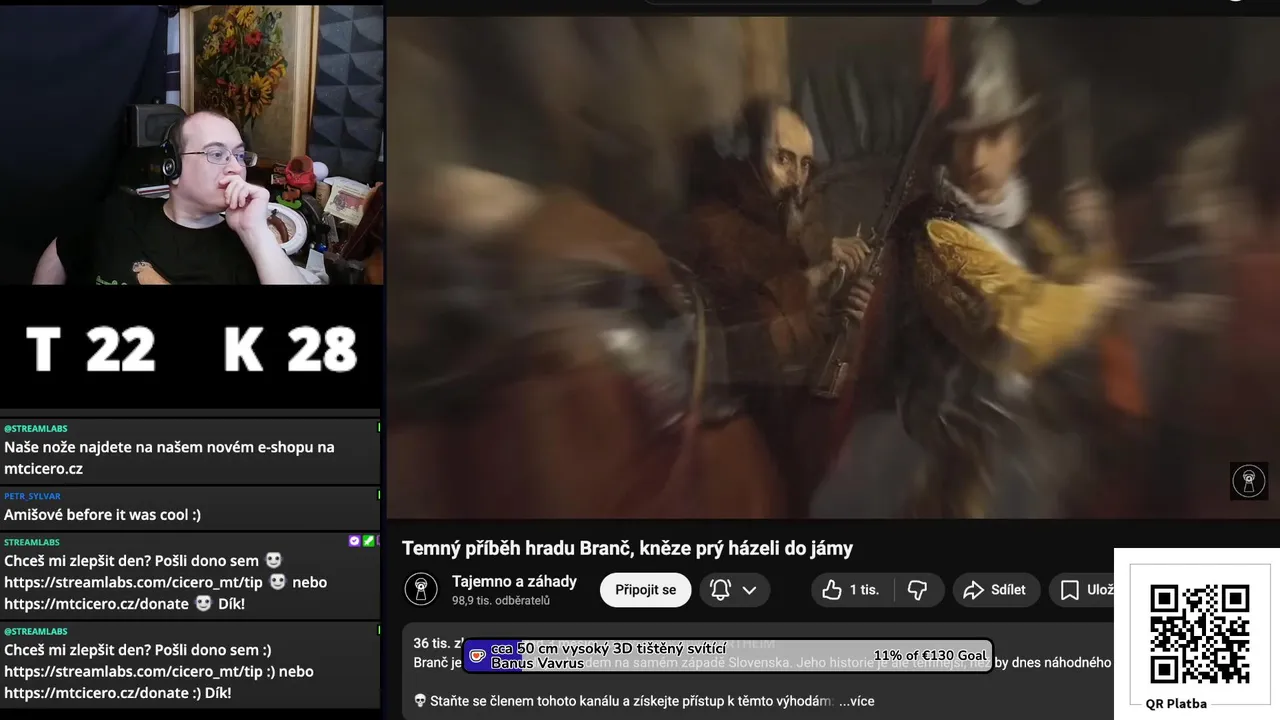The image size is (1280, 720).
Task: Click the €130 goal progress bar
Action: coord(728,656)
